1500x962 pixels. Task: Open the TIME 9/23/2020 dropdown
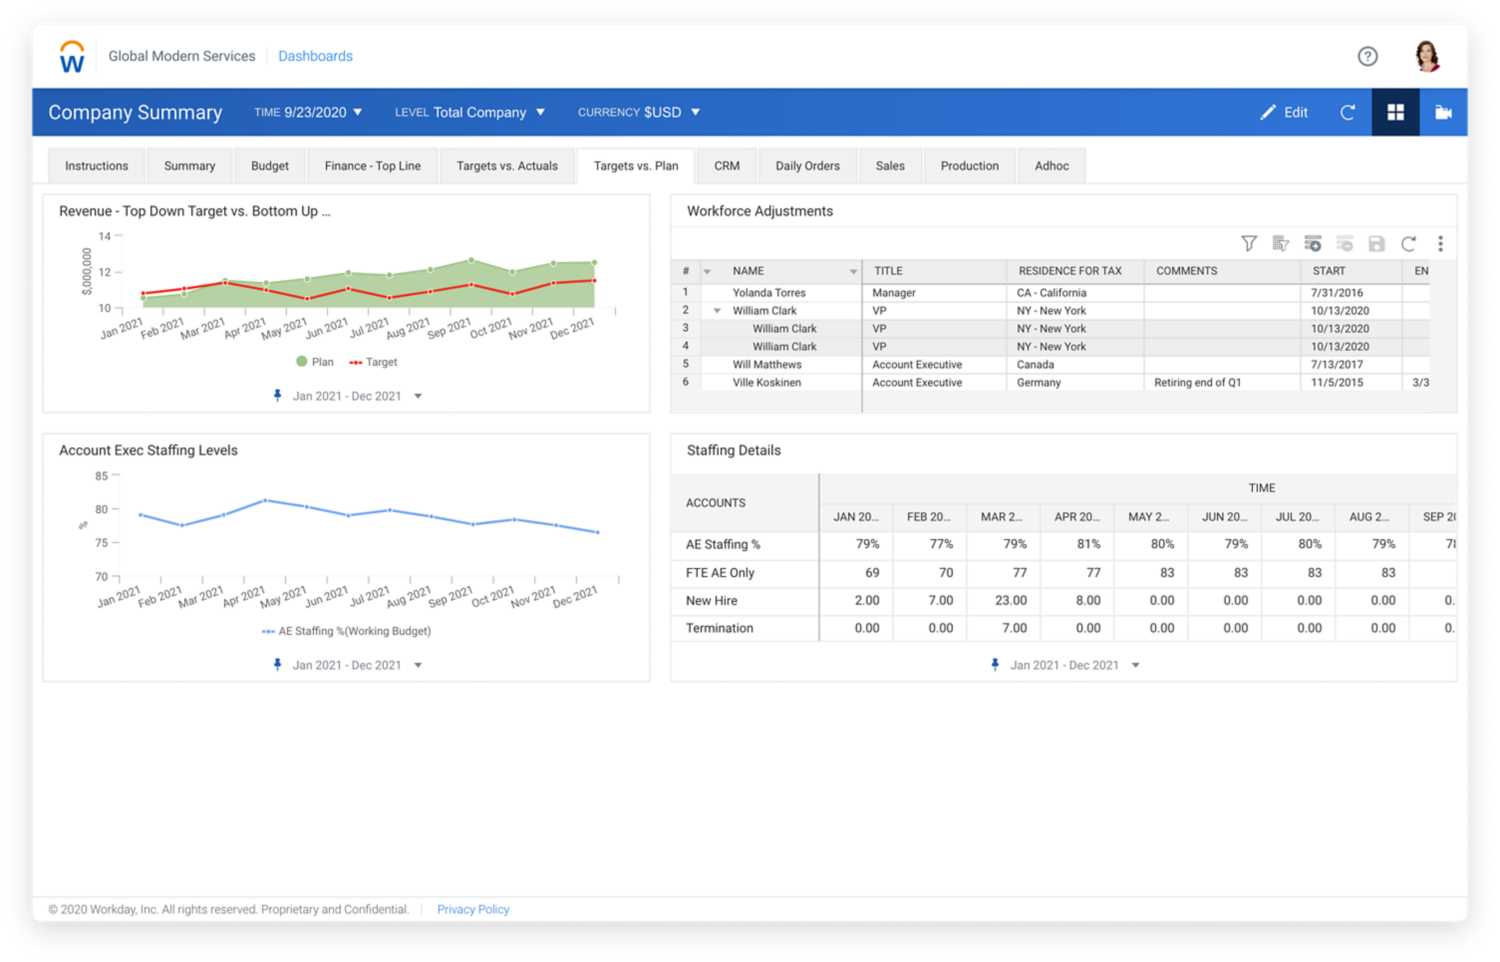(309, 112)
